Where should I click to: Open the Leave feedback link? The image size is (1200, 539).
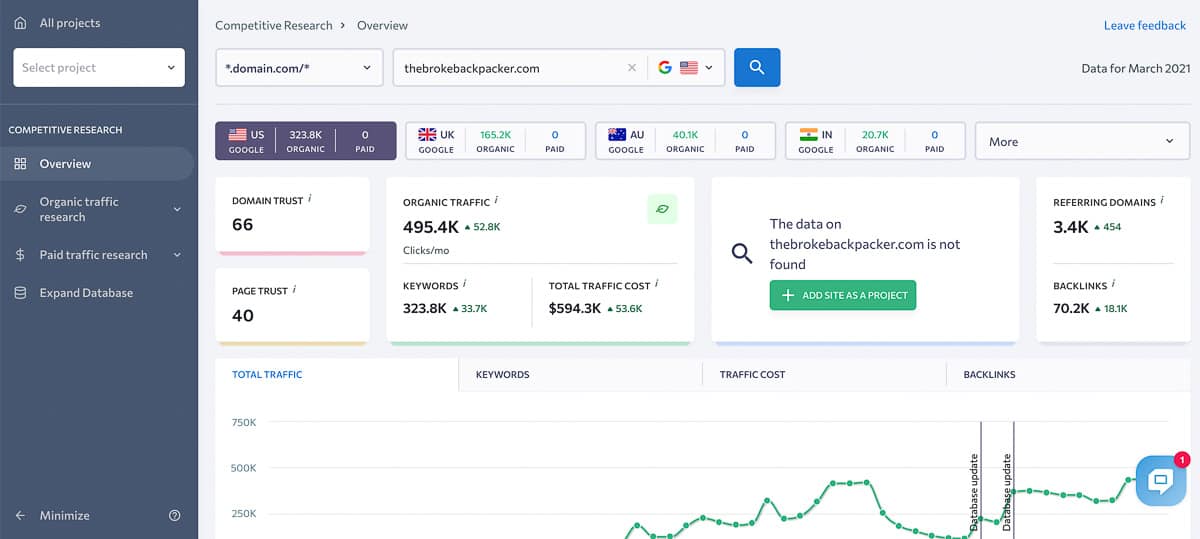1146,25
